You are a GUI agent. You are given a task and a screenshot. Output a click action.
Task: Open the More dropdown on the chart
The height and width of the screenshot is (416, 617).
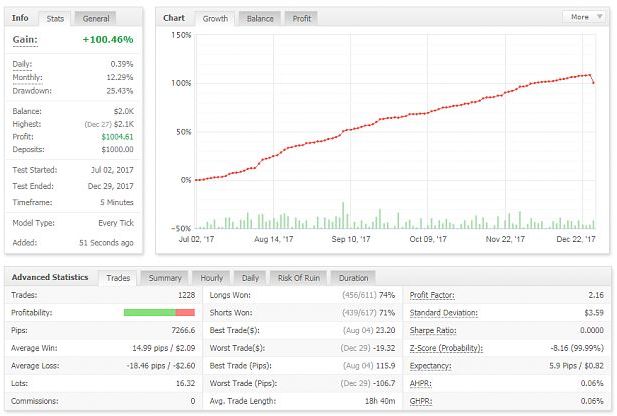point(585,17)
